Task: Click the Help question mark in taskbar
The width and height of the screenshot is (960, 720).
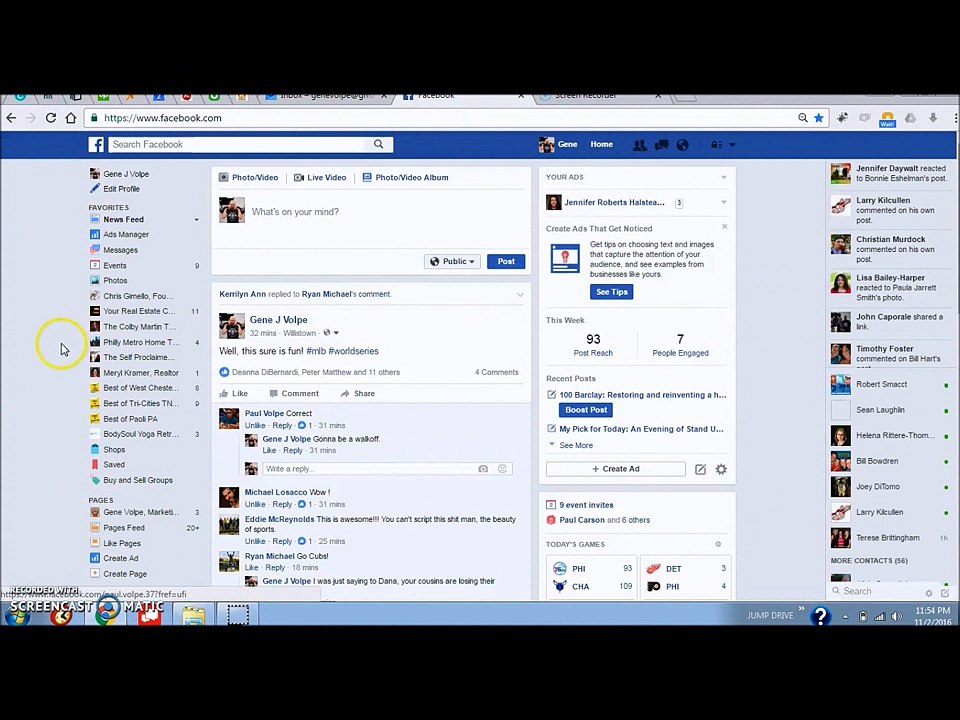Action: click(x=820, y=615)
